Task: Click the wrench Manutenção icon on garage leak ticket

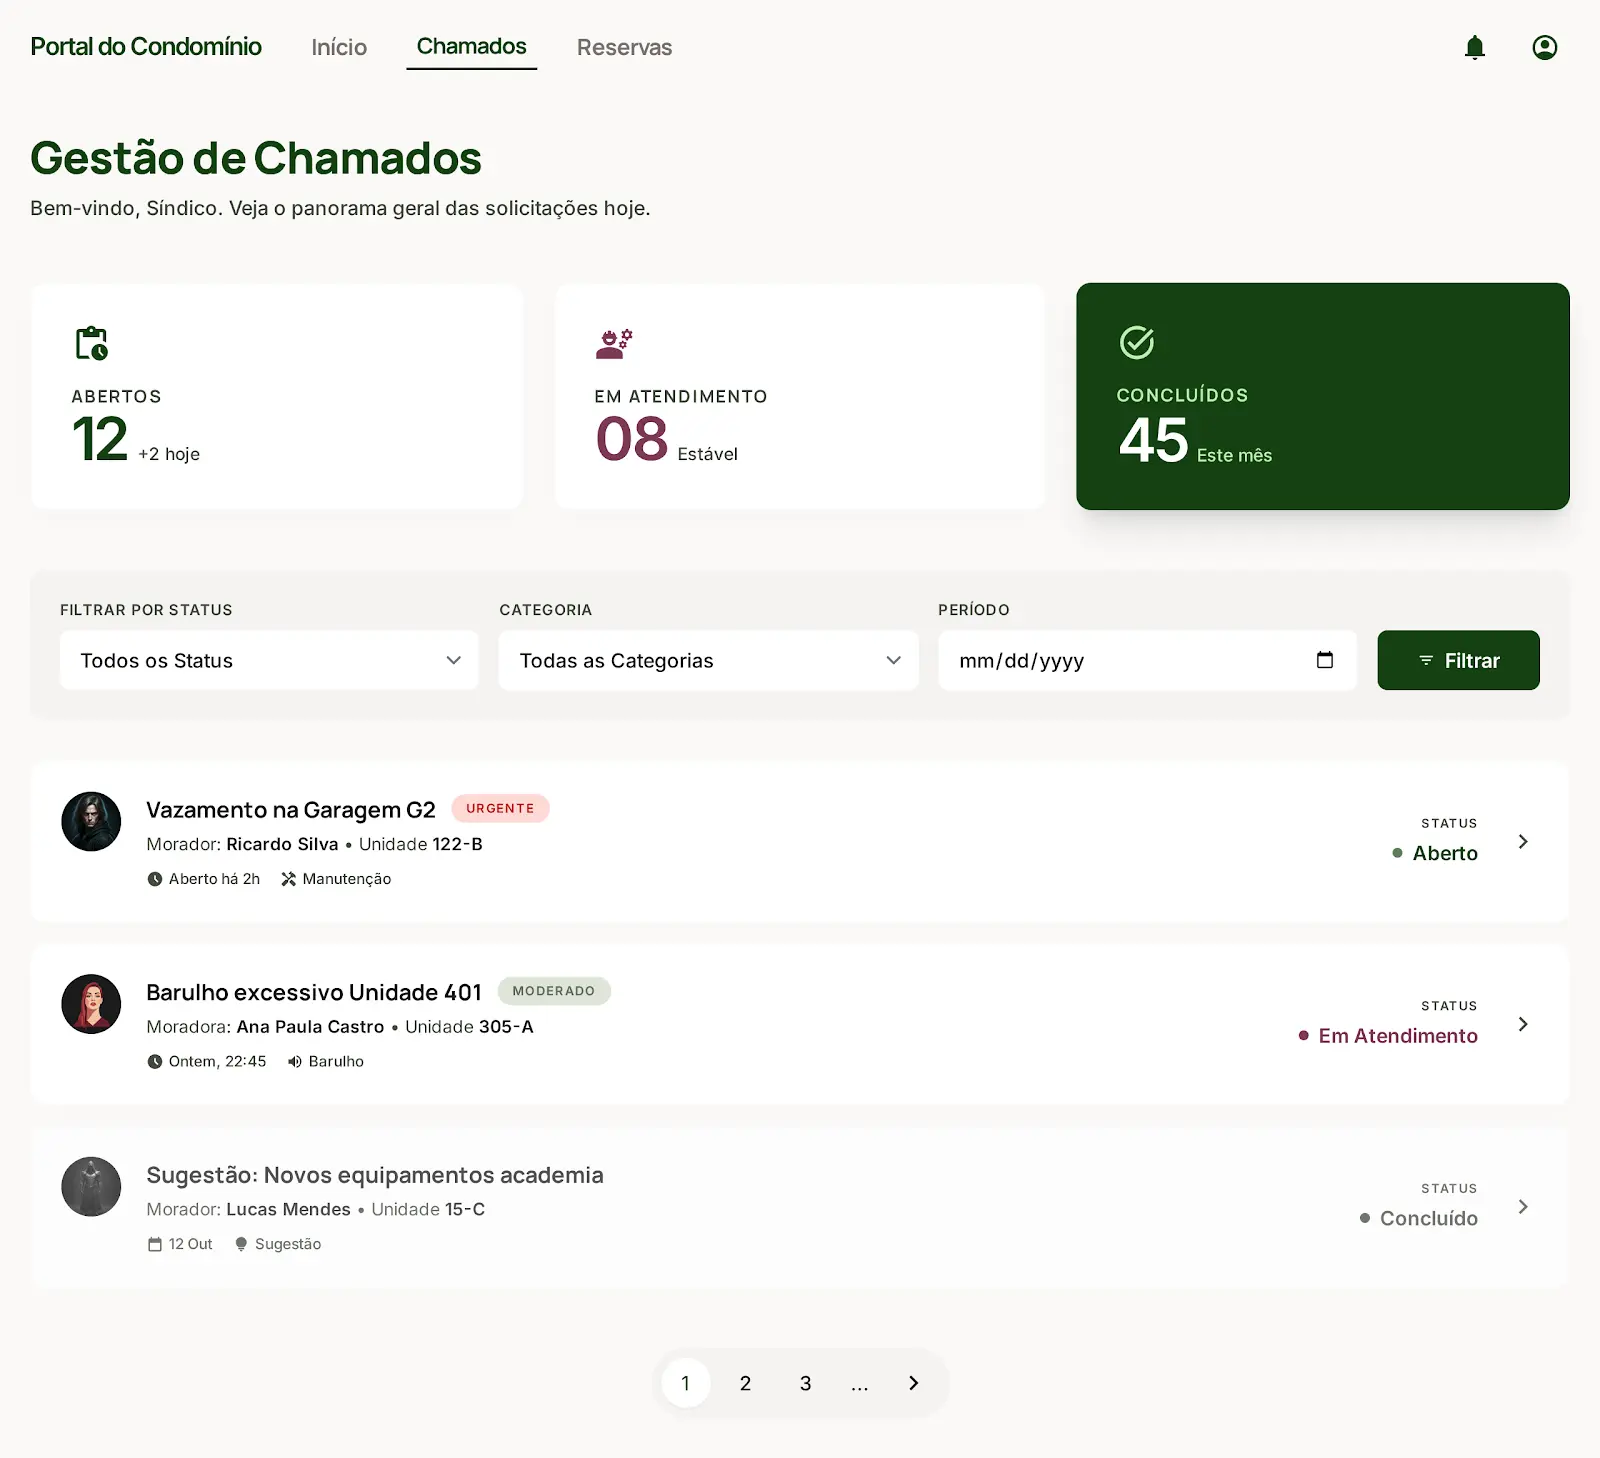Action: click(x=287, y=879)
